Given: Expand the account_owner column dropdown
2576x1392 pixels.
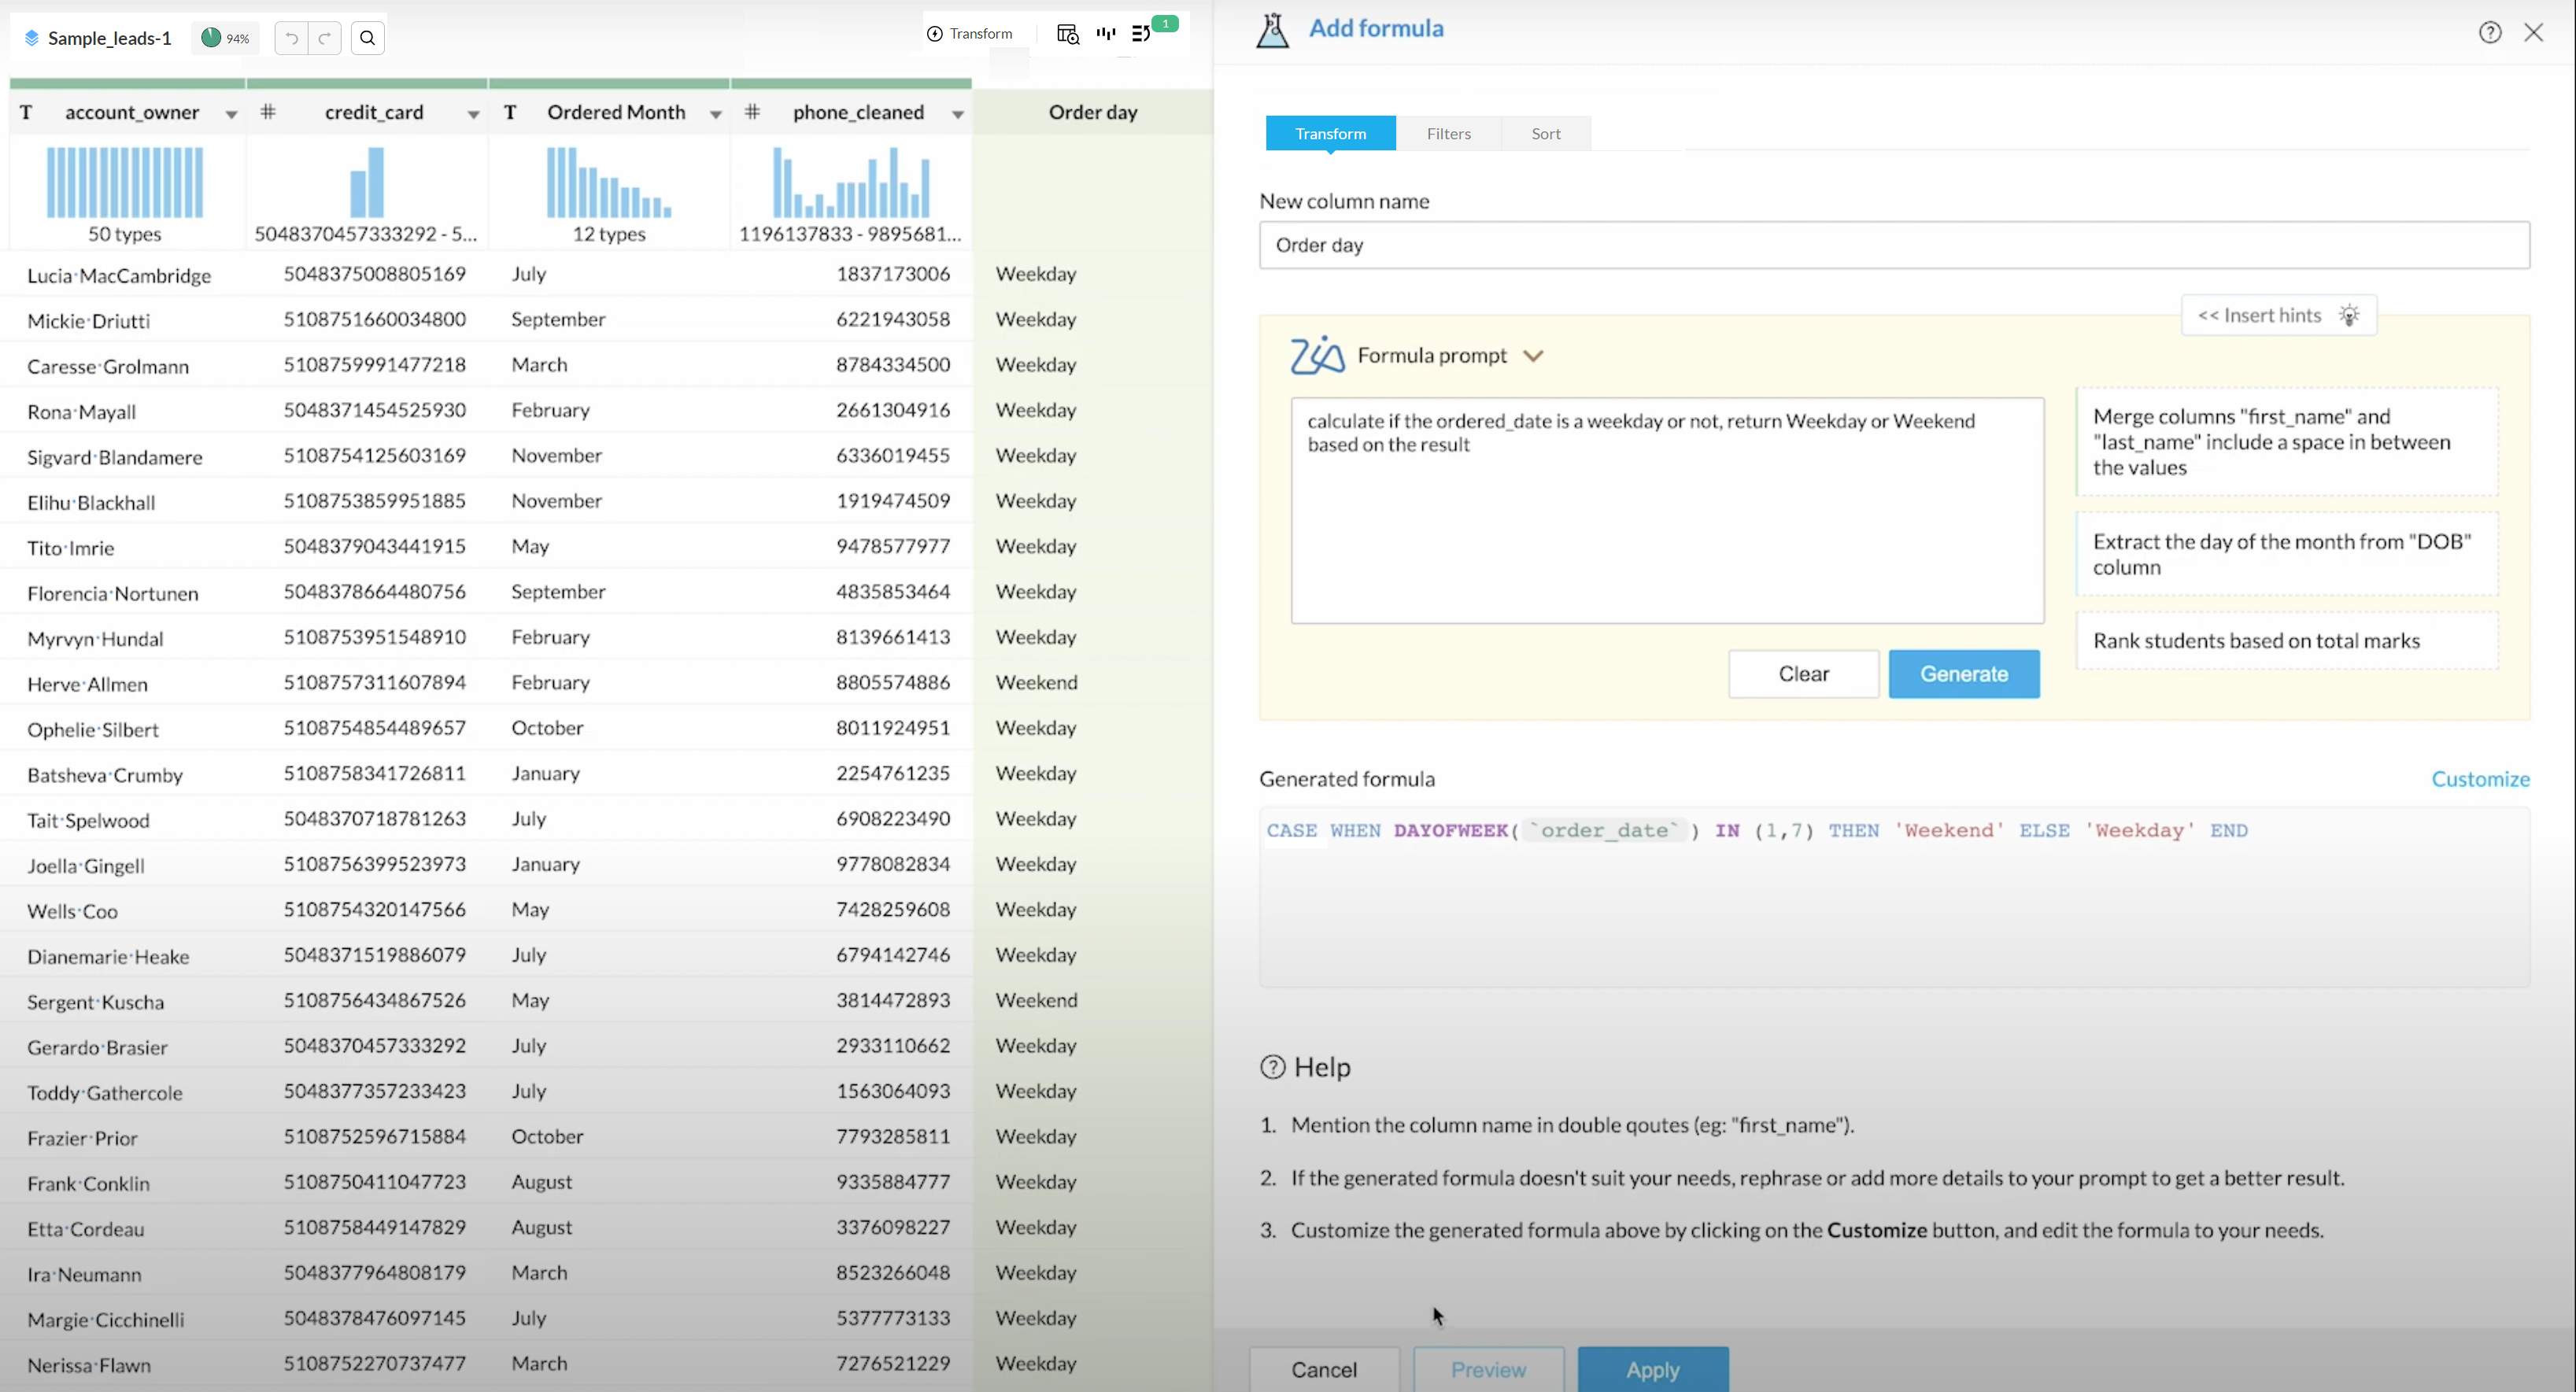Looking at the screenshot, I should point(231,114).
